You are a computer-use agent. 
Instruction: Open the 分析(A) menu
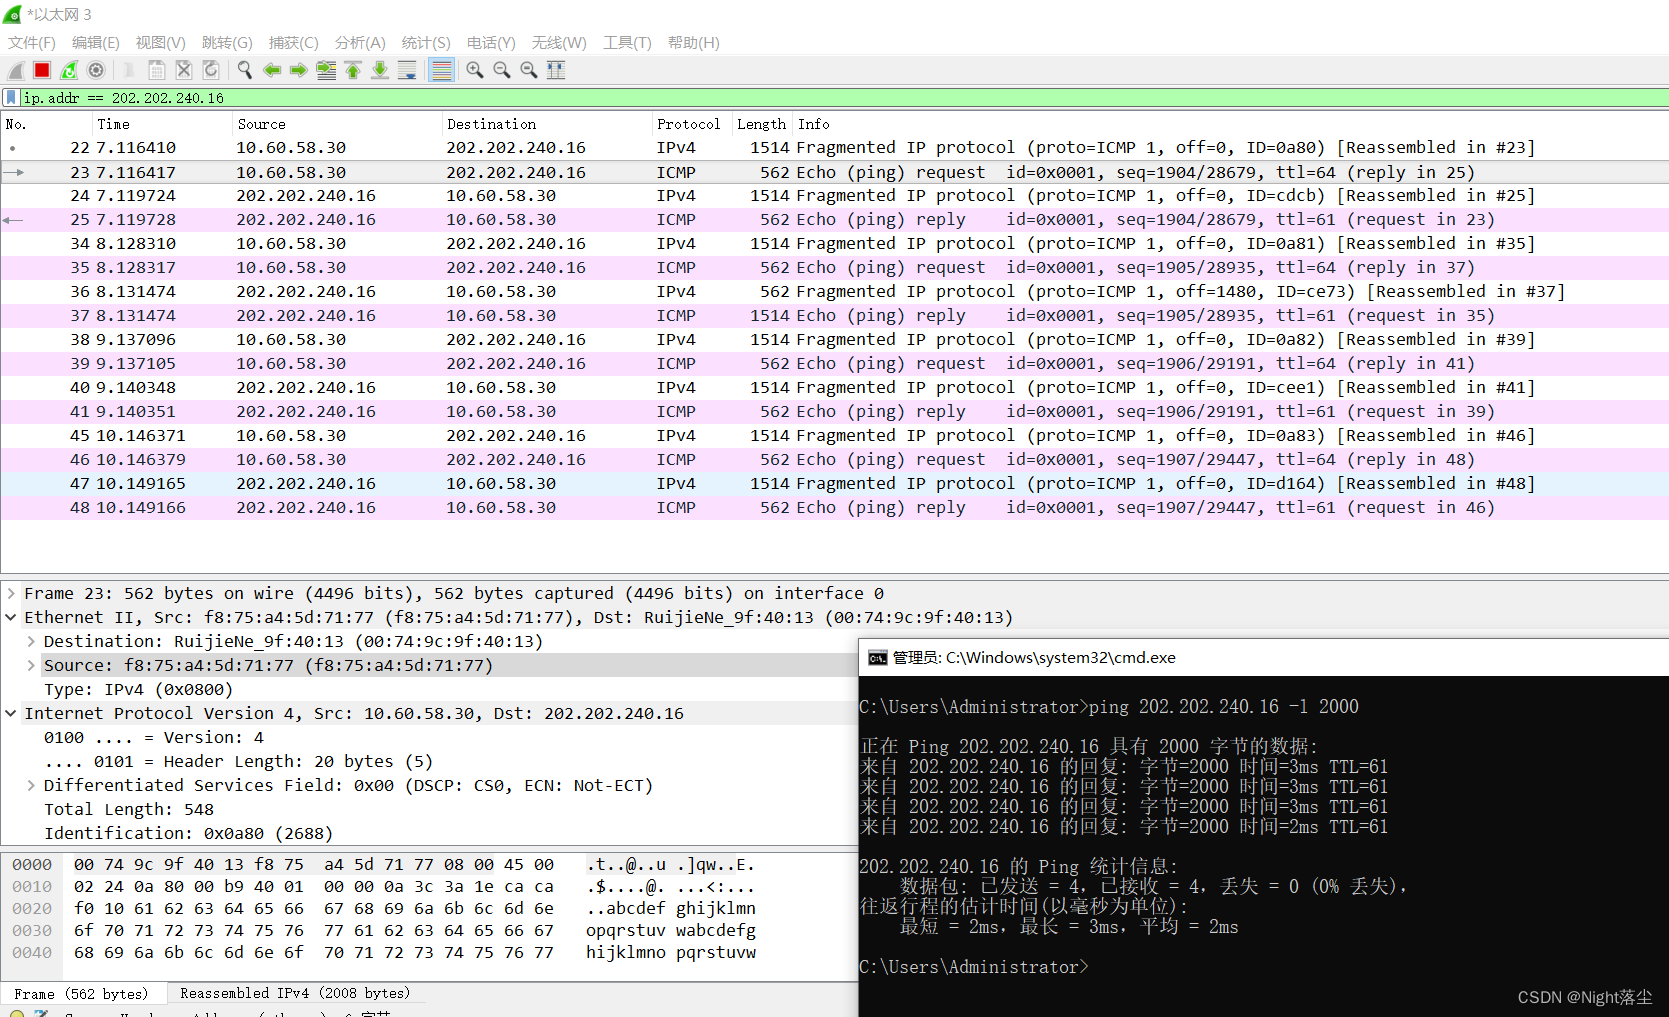point(360,43)
